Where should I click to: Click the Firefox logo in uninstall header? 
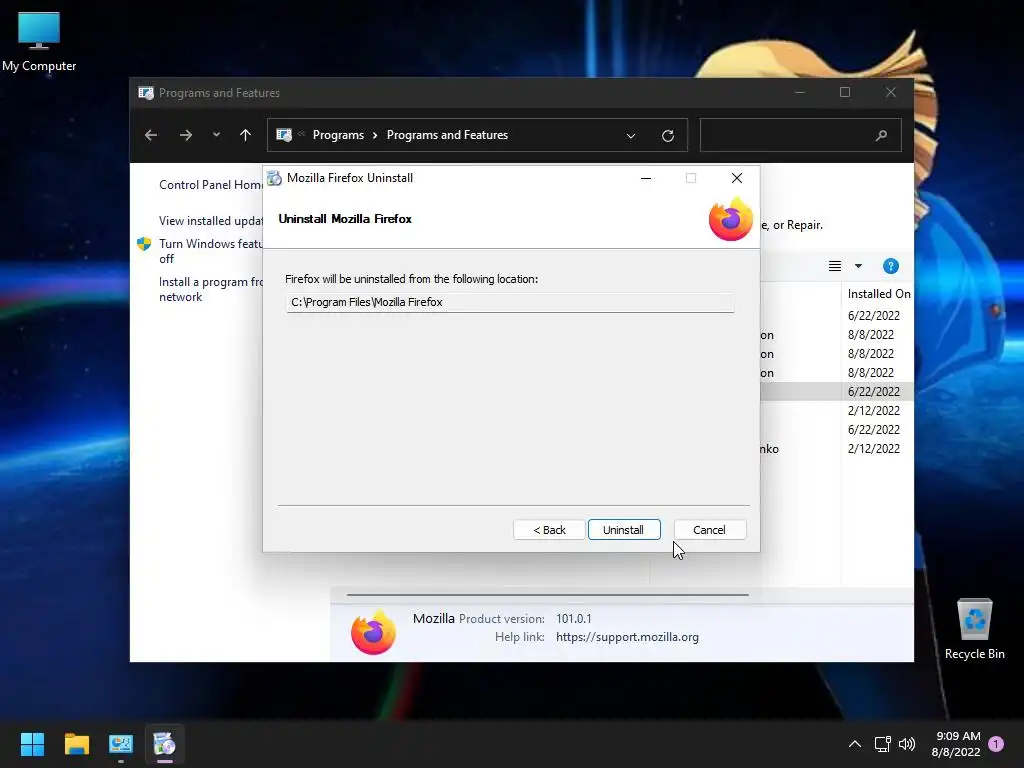(x=731, y=219)
